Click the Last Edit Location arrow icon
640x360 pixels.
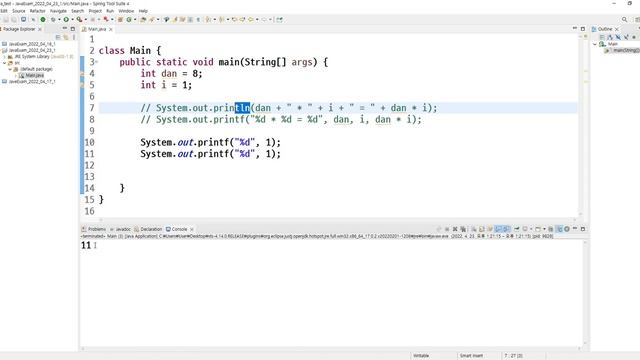(234, 20)
